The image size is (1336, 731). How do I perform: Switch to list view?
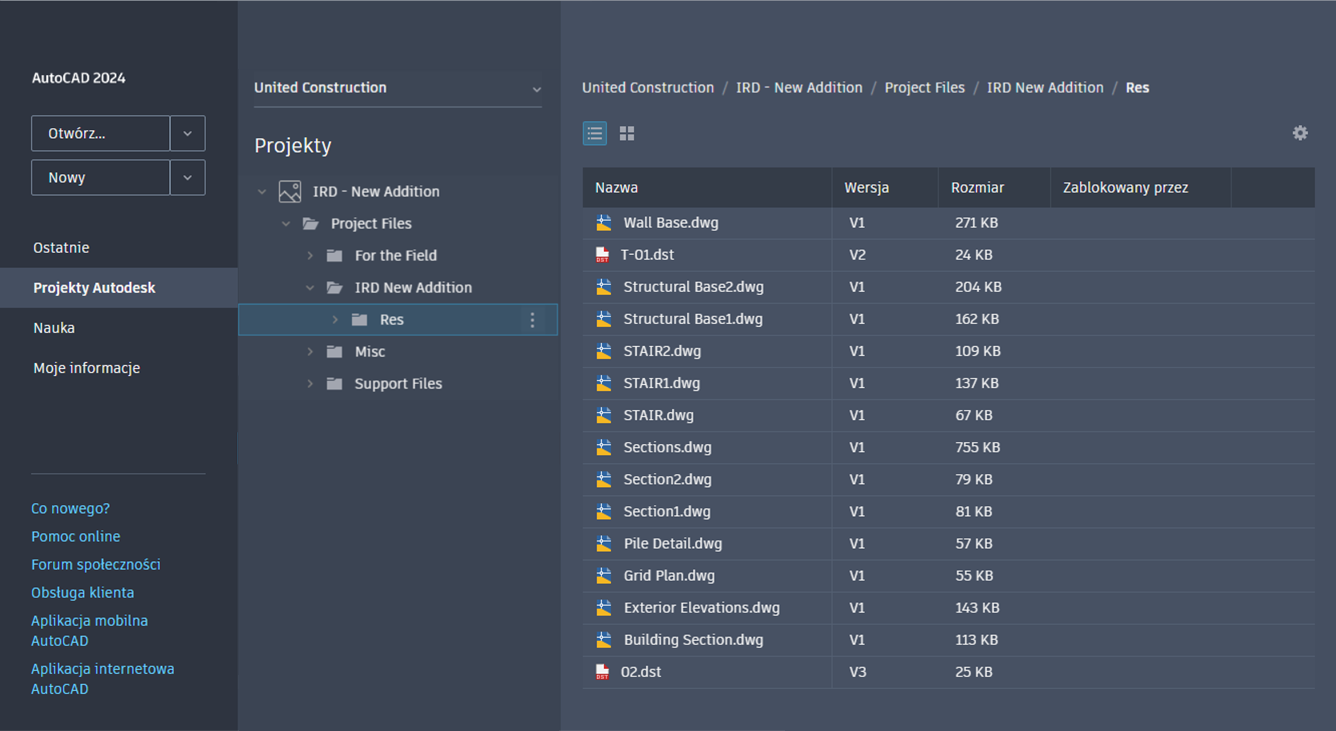595,133
